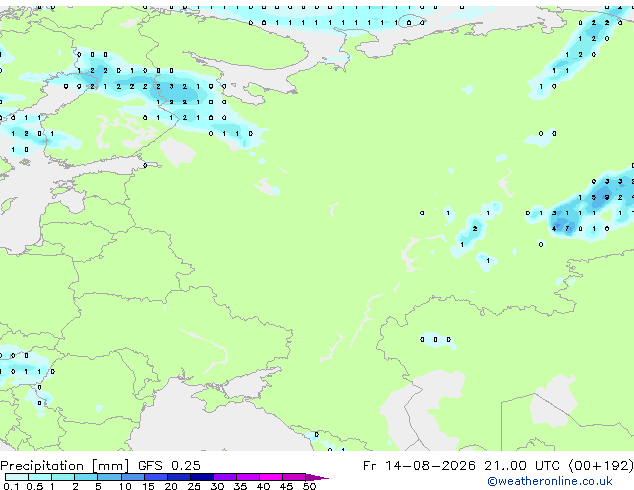Click the "GFS 0.25" model label
The height and width of the screenshot is (490, 634).
click(169, 466)
